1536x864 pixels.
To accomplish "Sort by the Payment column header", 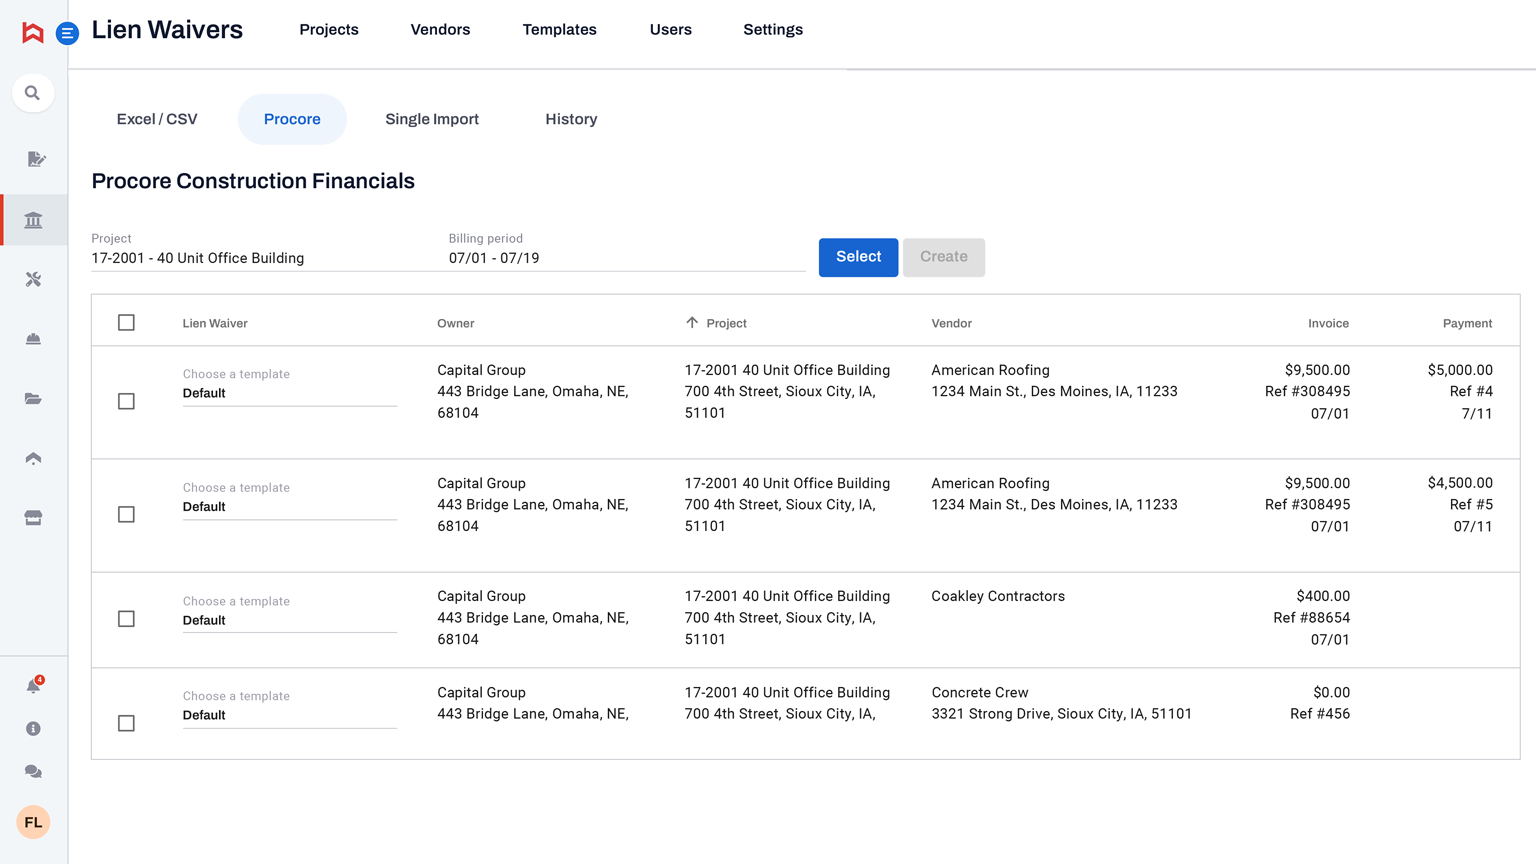I will (1467, 323).
